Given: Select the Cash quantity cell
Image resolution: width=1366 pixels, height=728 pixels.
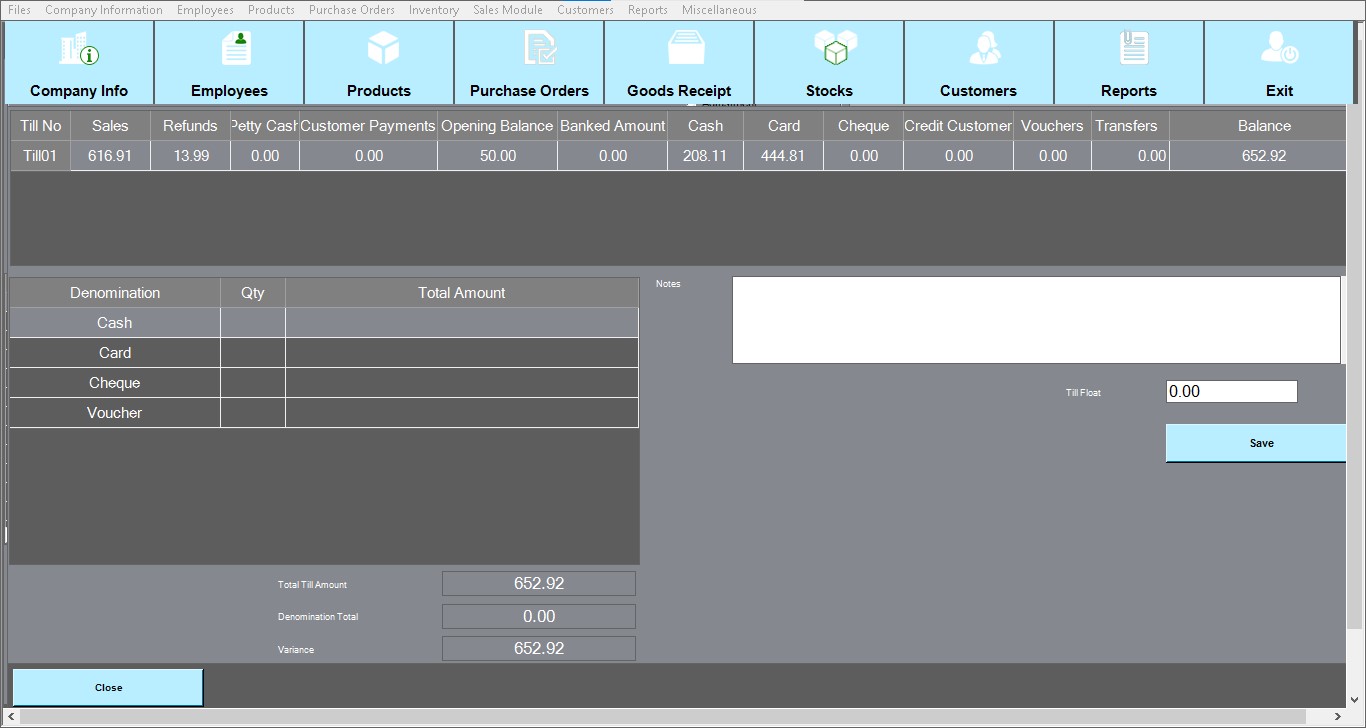Looking at the screenshot, I should pyautogui.click(x=253, y=323).
